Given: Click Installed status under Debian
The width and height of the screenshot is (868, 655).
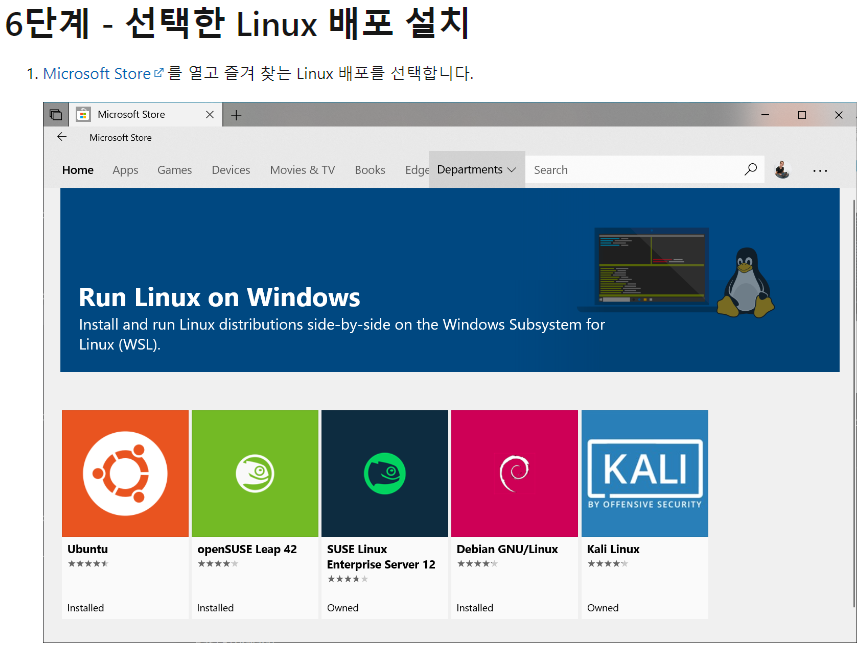Looking at the screenshot, I should [x=474, y=607].
